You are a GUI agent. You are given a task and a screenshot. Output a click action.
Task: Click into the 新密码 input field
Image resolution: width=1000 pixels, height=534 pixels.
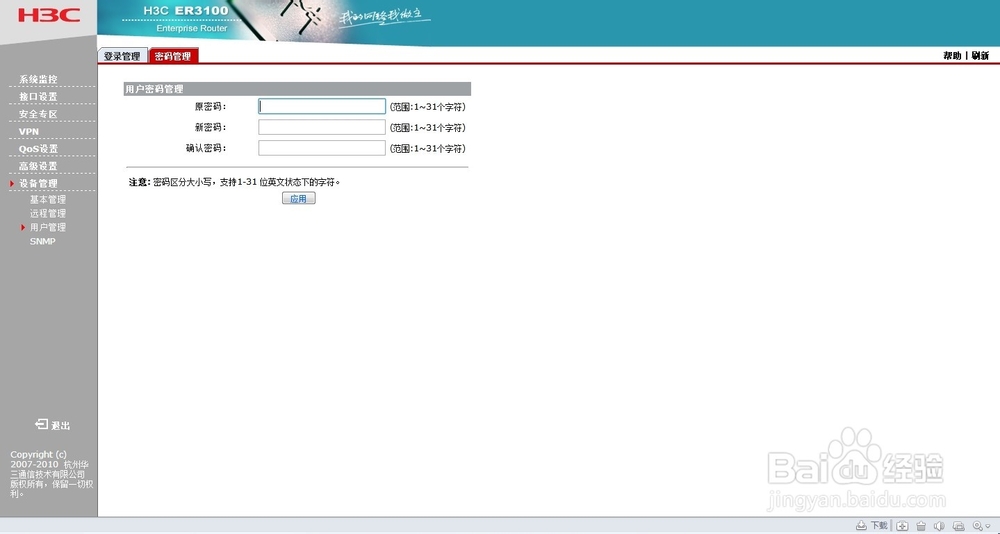tap(322, 128)
